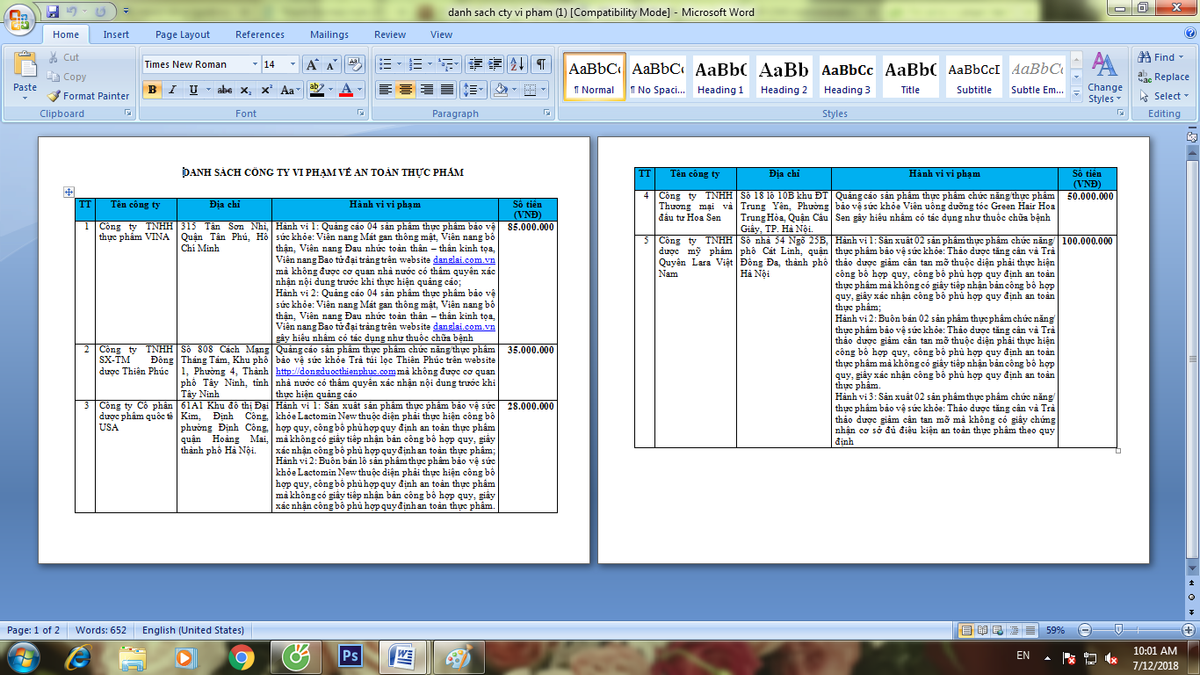Toggle Bold formatting off

click(x=153, y=89)
